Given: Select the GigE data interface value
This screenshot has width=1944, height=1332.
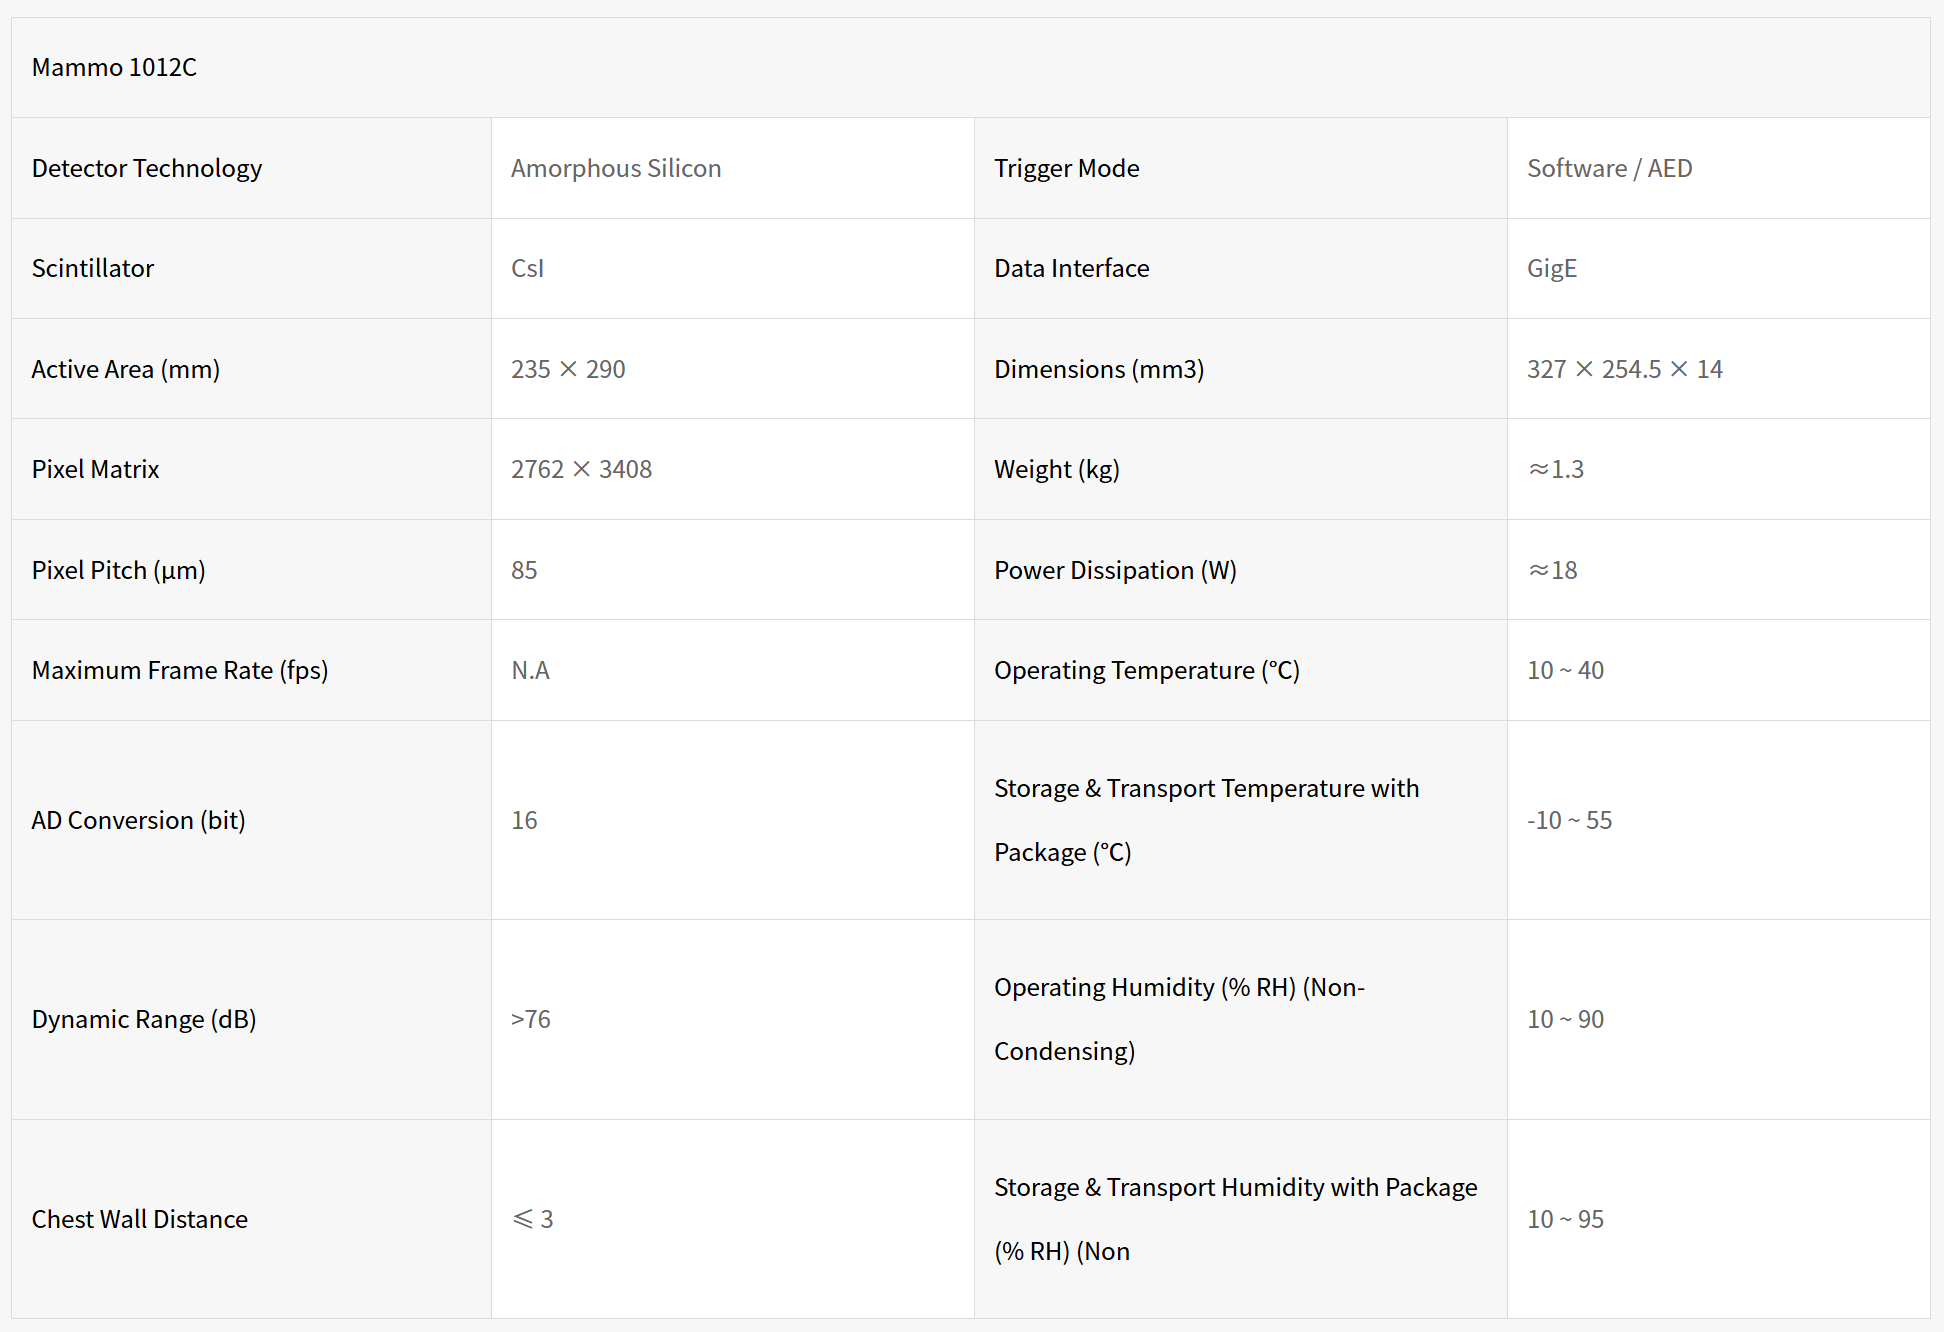Looking at the screenshot, I should click(x=1551, y=268).
